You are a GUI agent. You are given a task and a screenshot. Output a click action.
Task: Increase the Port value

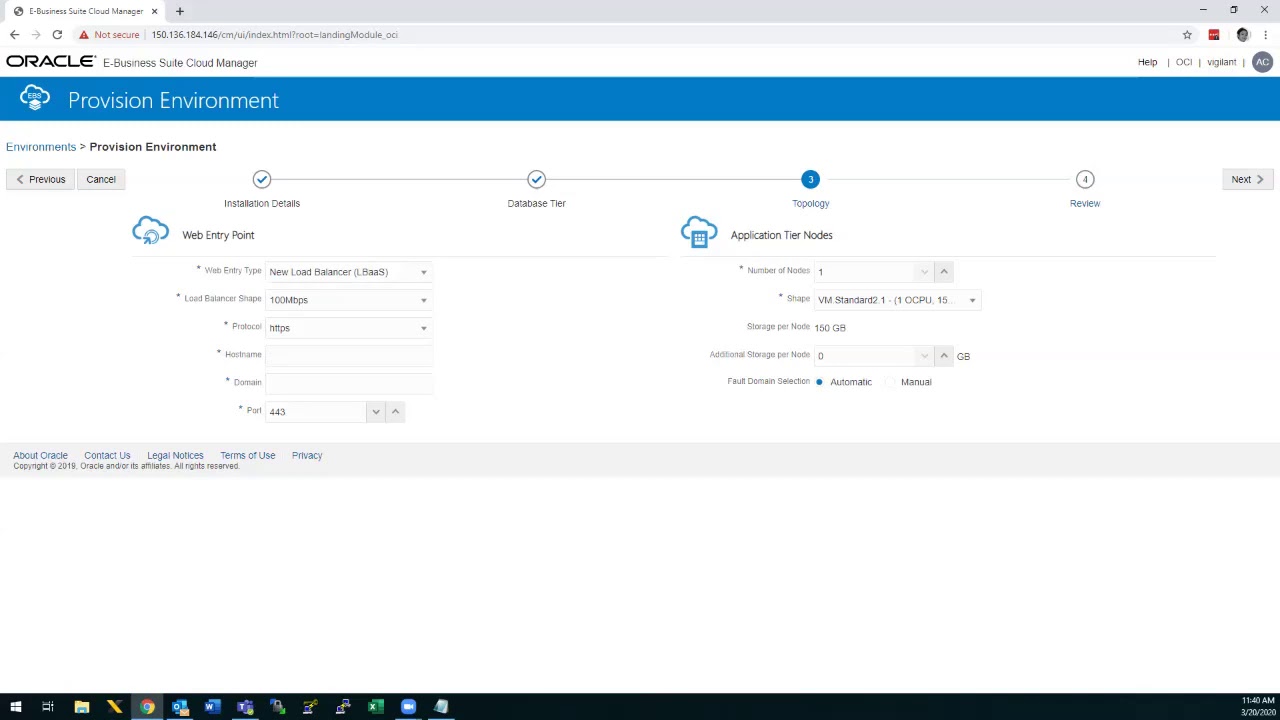click(395, 411)
